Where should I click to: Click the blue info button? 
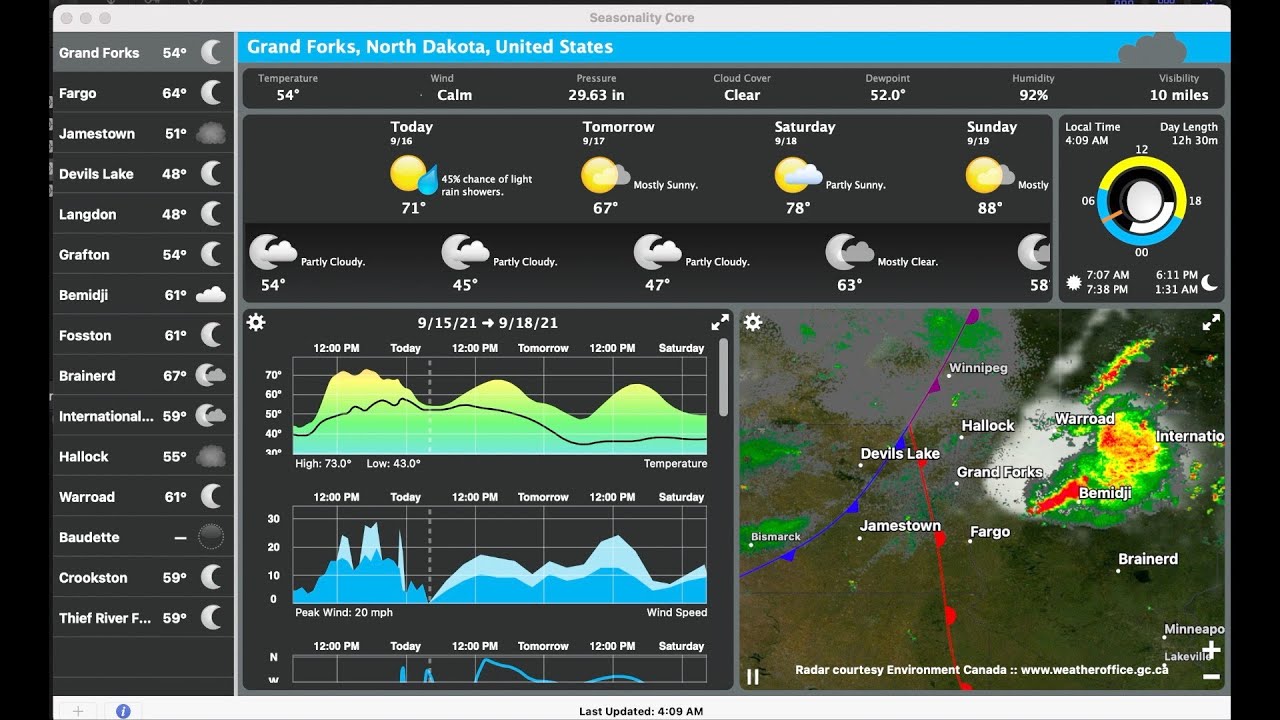pos(123,711)
